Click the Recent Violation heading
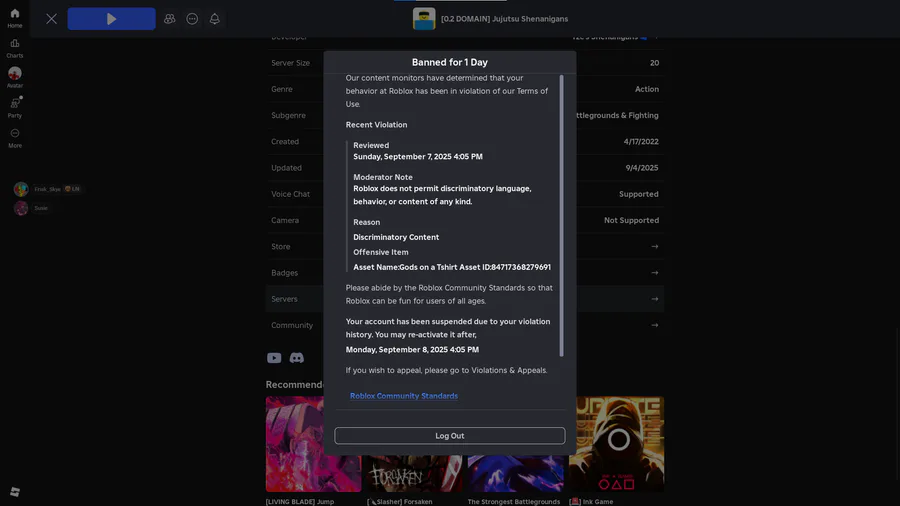900x506 pixels. [x=377, y=124]
